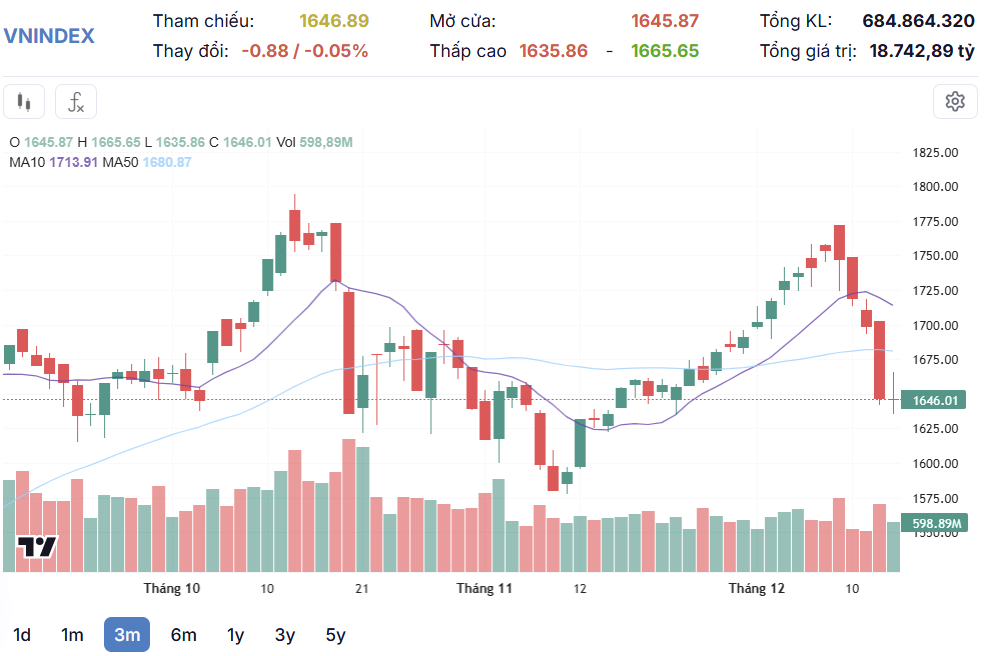Click the VNINDEX ticker title
Screen dimensions: 987x656
point(49,36)
